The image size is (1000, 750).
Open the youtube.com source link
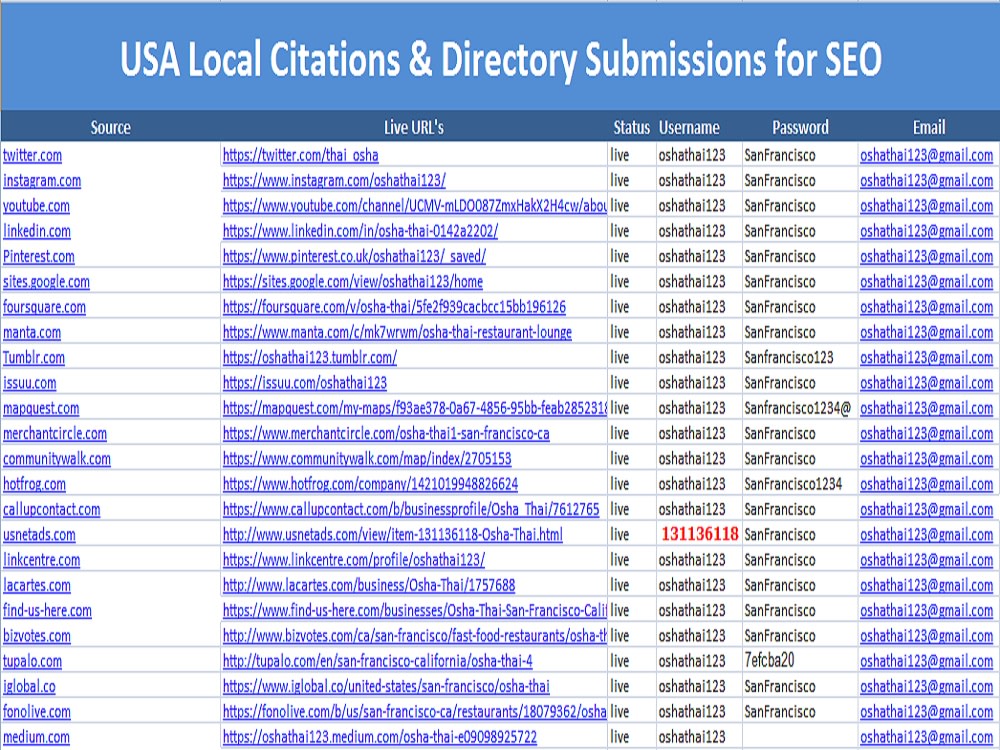click(x=36, y=206)
